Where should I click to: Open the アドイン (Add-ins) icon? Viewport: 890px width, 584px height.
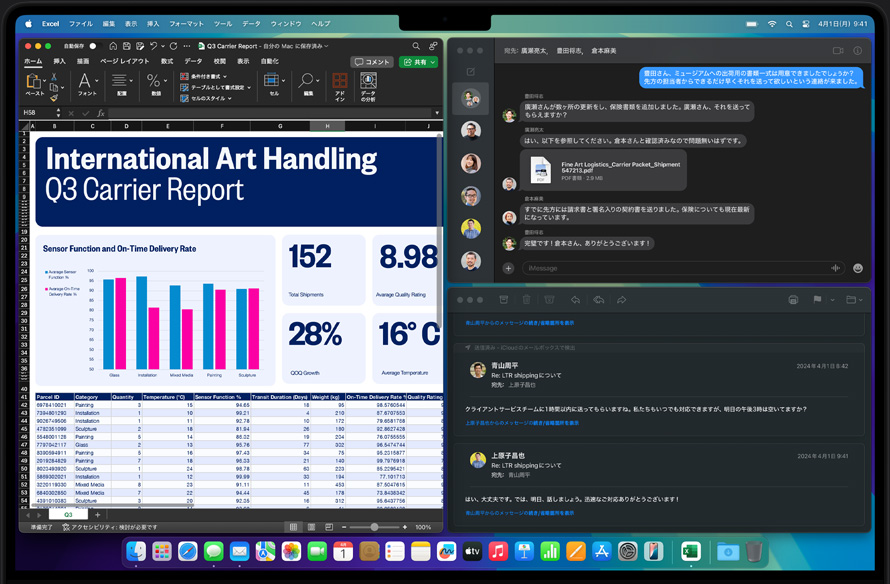339,81
